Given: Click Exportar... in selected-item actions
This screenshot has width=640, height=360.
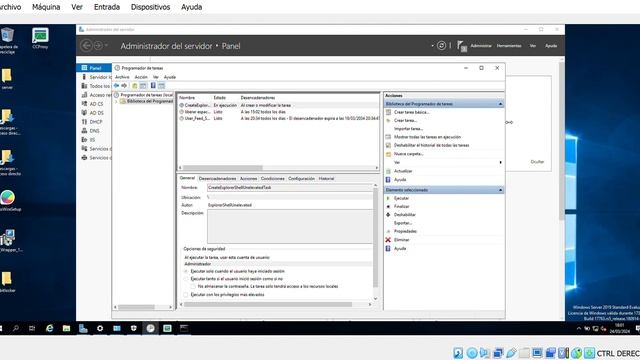Looking at the screenshot, I should coord(403,223).
